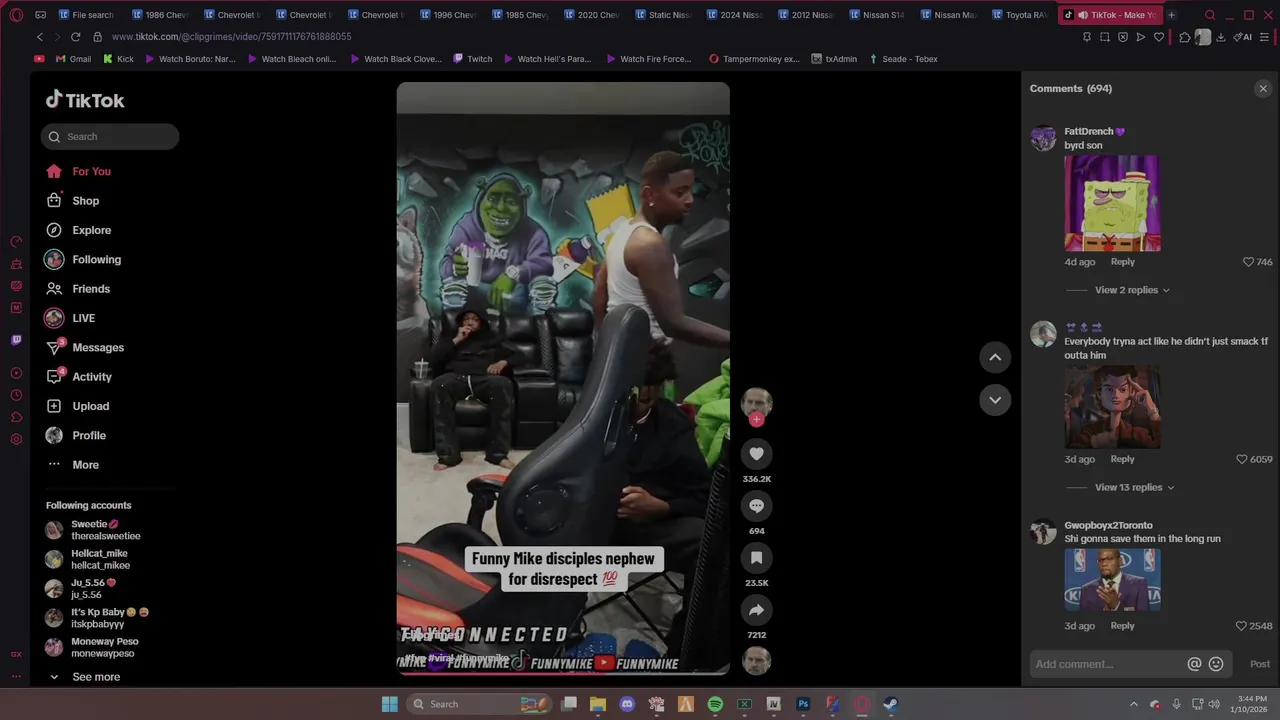Reload the page with refresh icon
1280x720 pixels.
(x=75, y=37)
